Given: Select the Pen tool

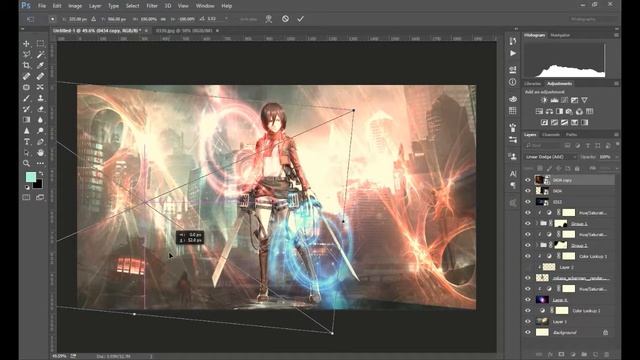Looking at the screenshot, I should [x=40, y=142].
